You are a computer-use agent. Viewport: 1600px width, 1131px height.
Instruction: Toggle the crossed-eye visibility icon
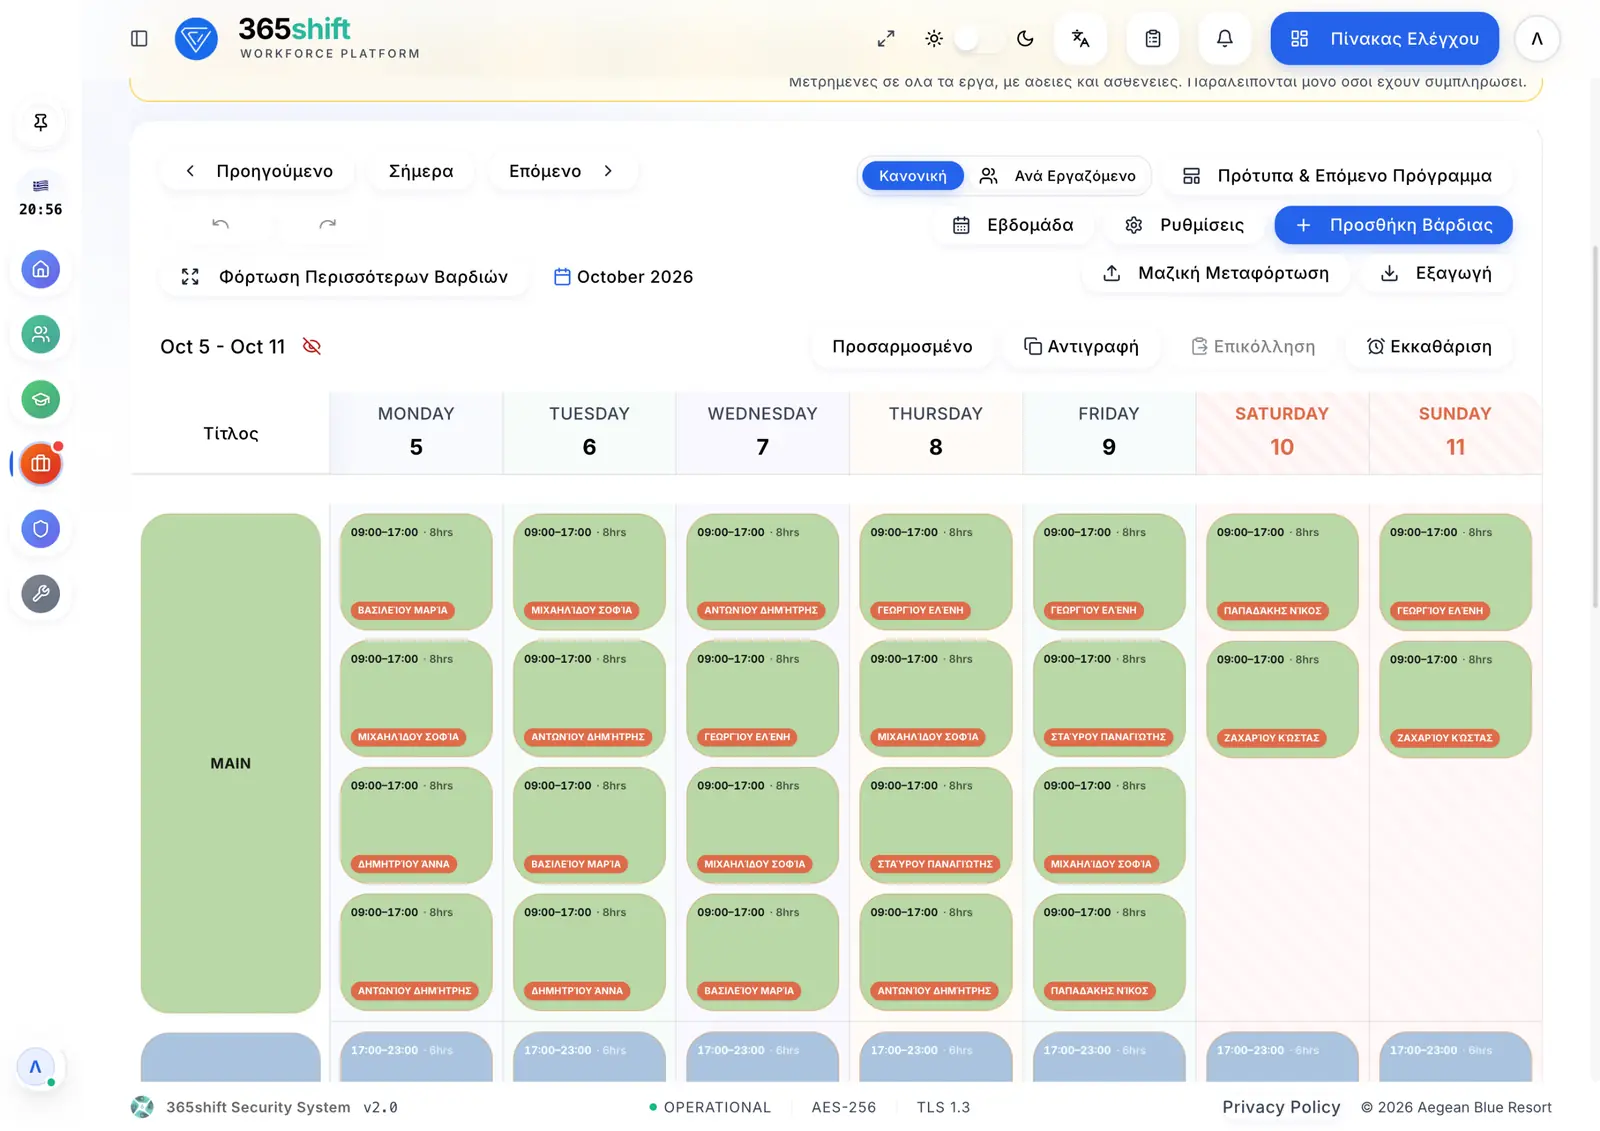point(312,347)
